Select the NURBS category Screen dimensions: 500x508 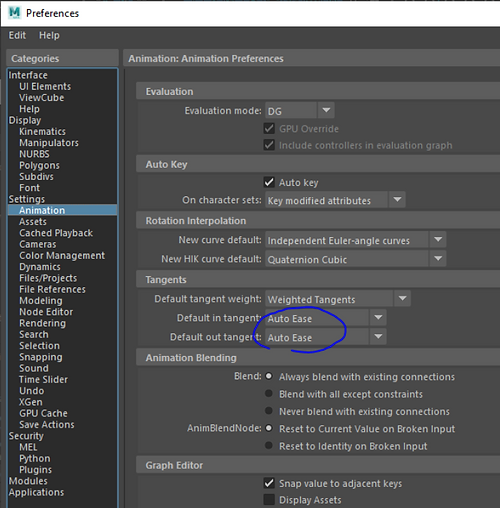[34, 154]
